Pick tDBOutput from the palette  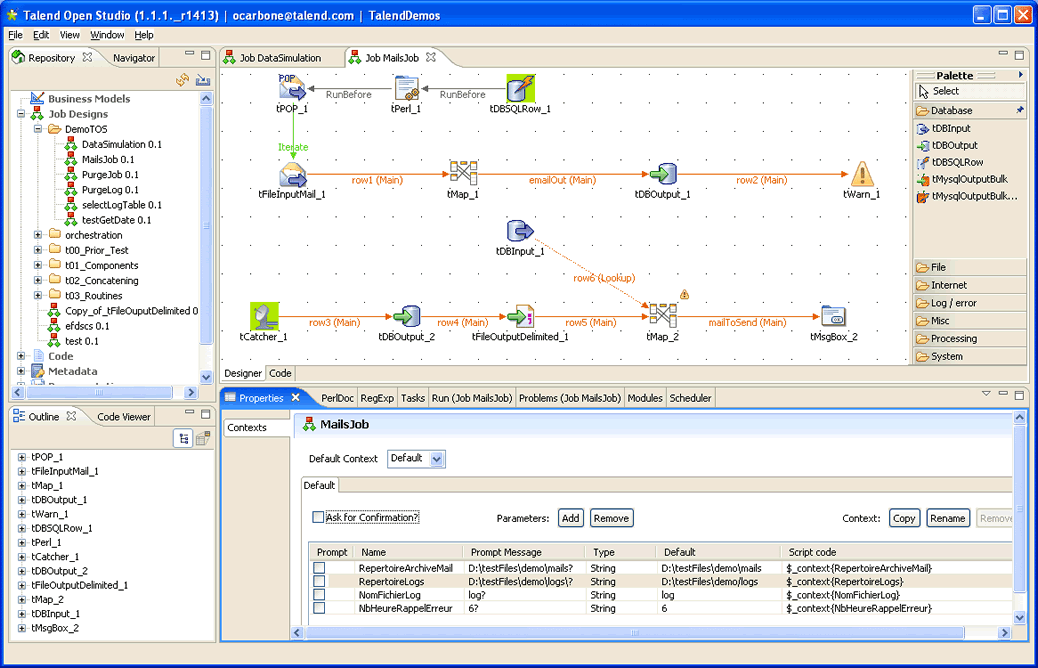(947, 146)
